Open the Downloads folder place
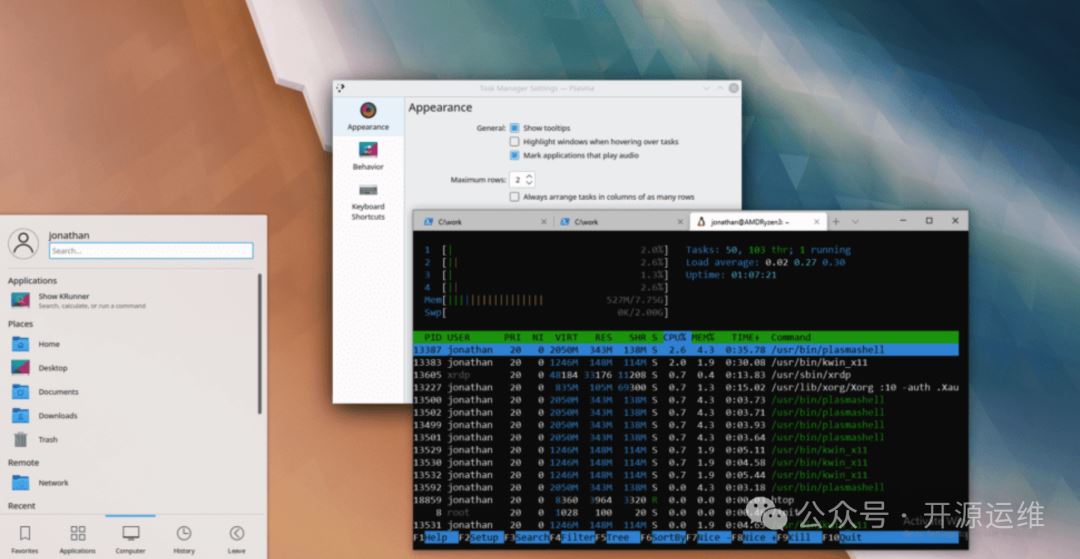Image resolution: width=1080 pixels, height=559 pixels. pos(21,415)
